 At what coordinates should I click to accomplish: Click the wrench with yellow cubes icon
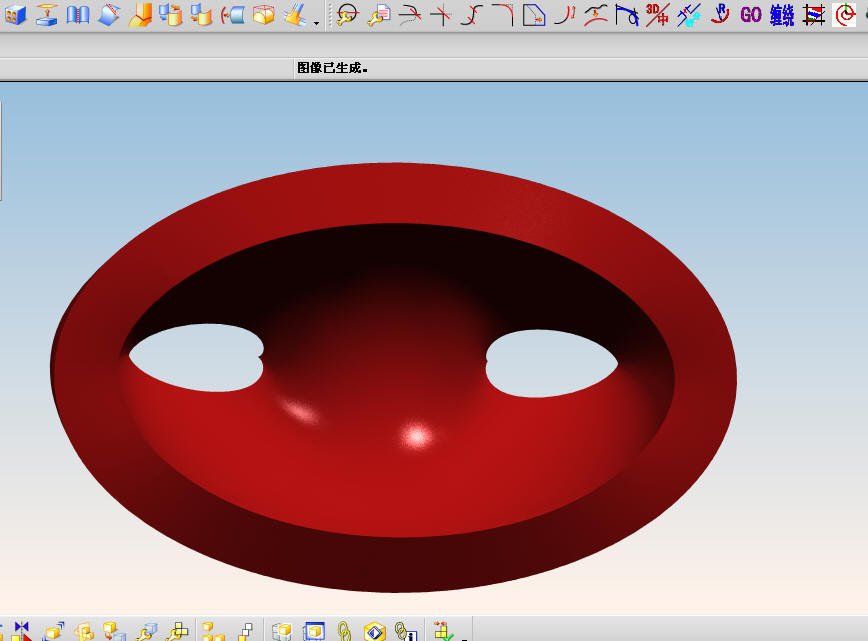coord(178,631)
